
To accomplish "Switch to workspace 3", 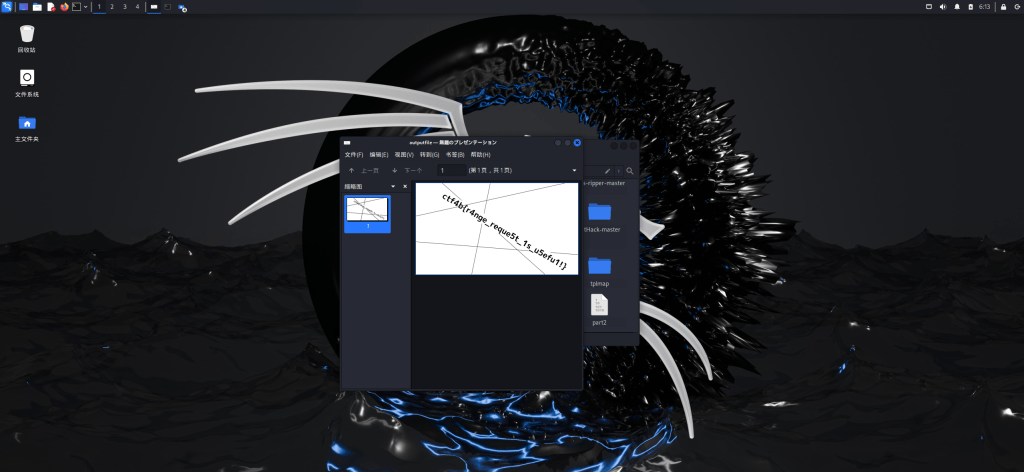I will (124, 7).
